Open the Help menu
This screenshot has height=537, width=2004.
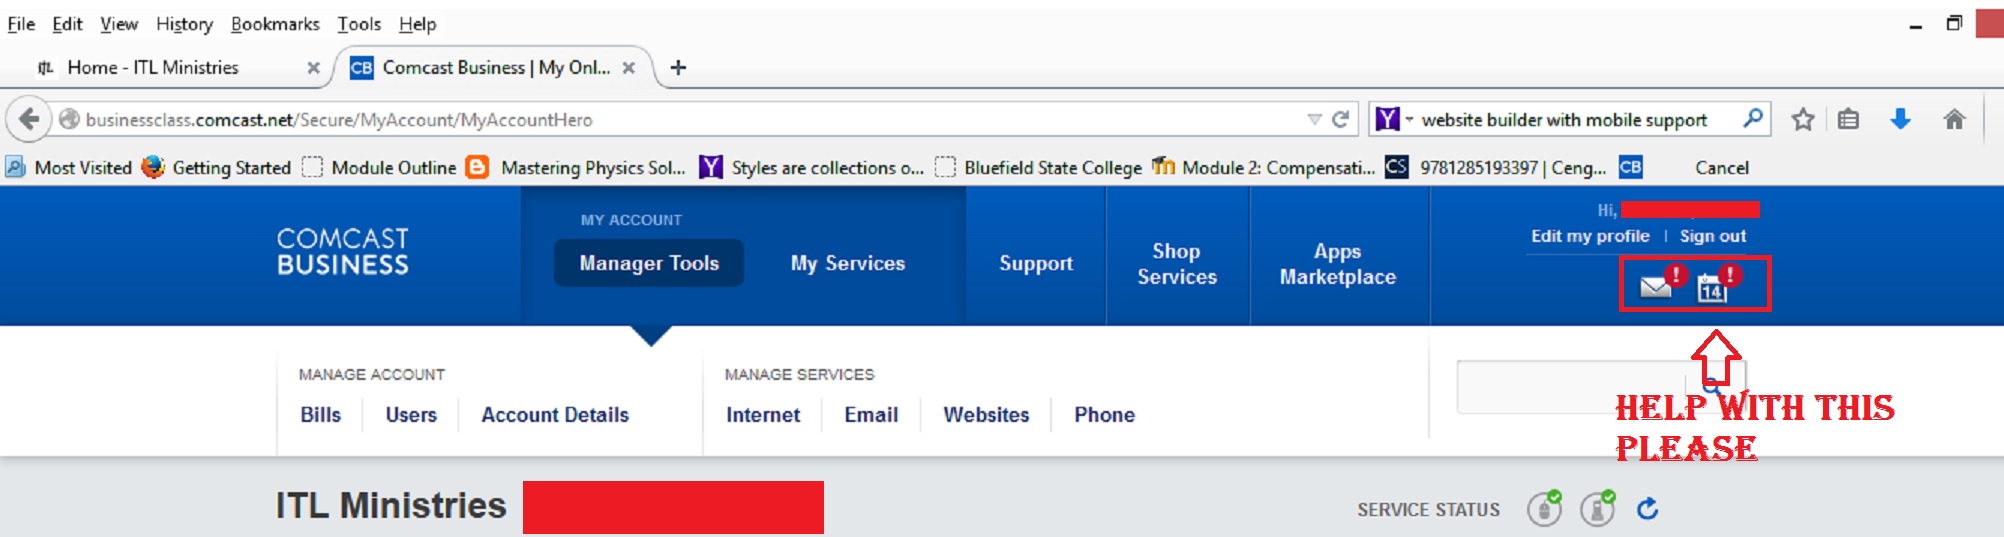417,24
